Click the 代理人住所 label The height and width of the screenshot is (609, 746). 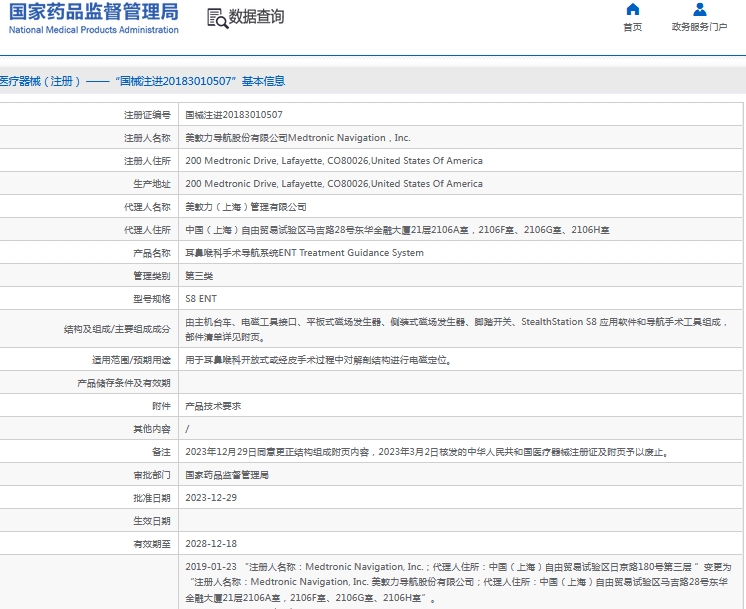point(147,230)
